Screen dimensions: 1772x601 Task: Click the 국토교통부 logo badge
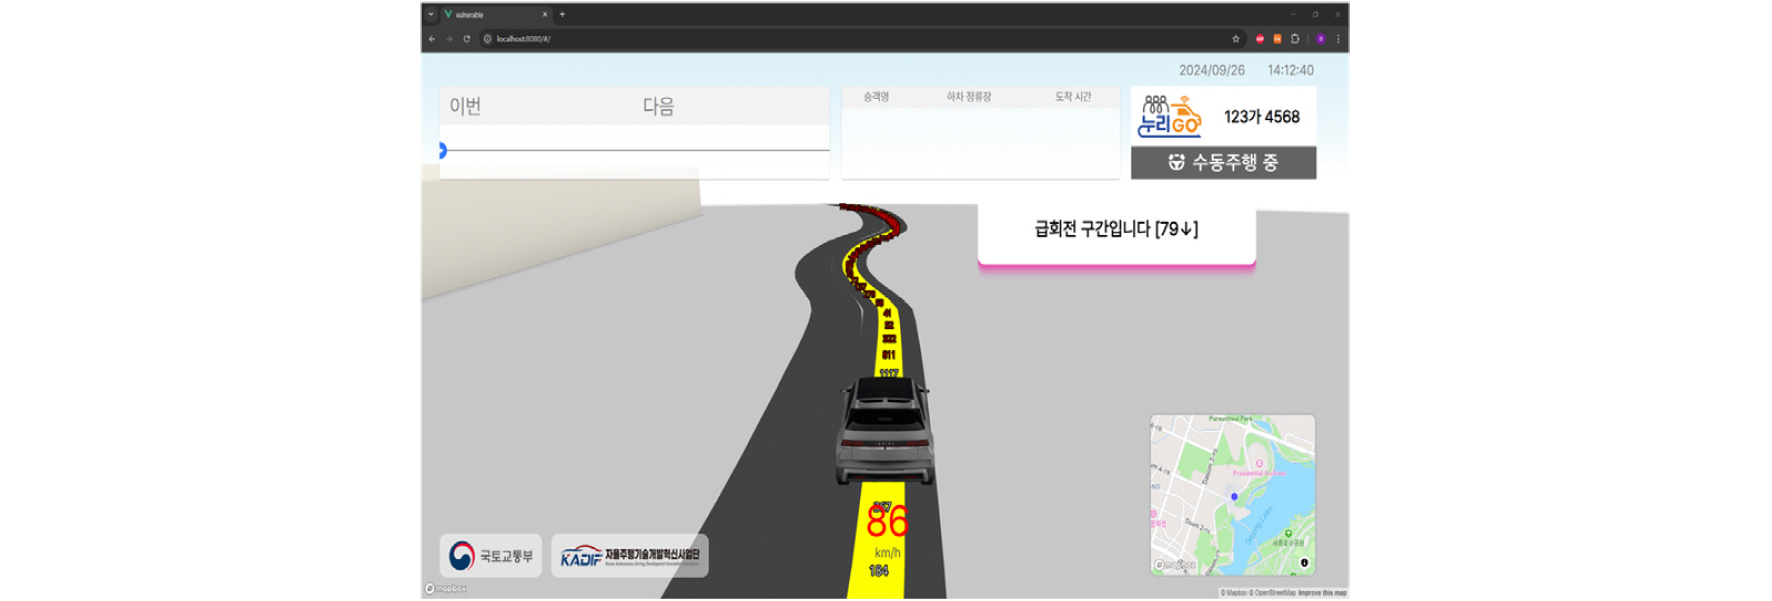pos(491,556)
